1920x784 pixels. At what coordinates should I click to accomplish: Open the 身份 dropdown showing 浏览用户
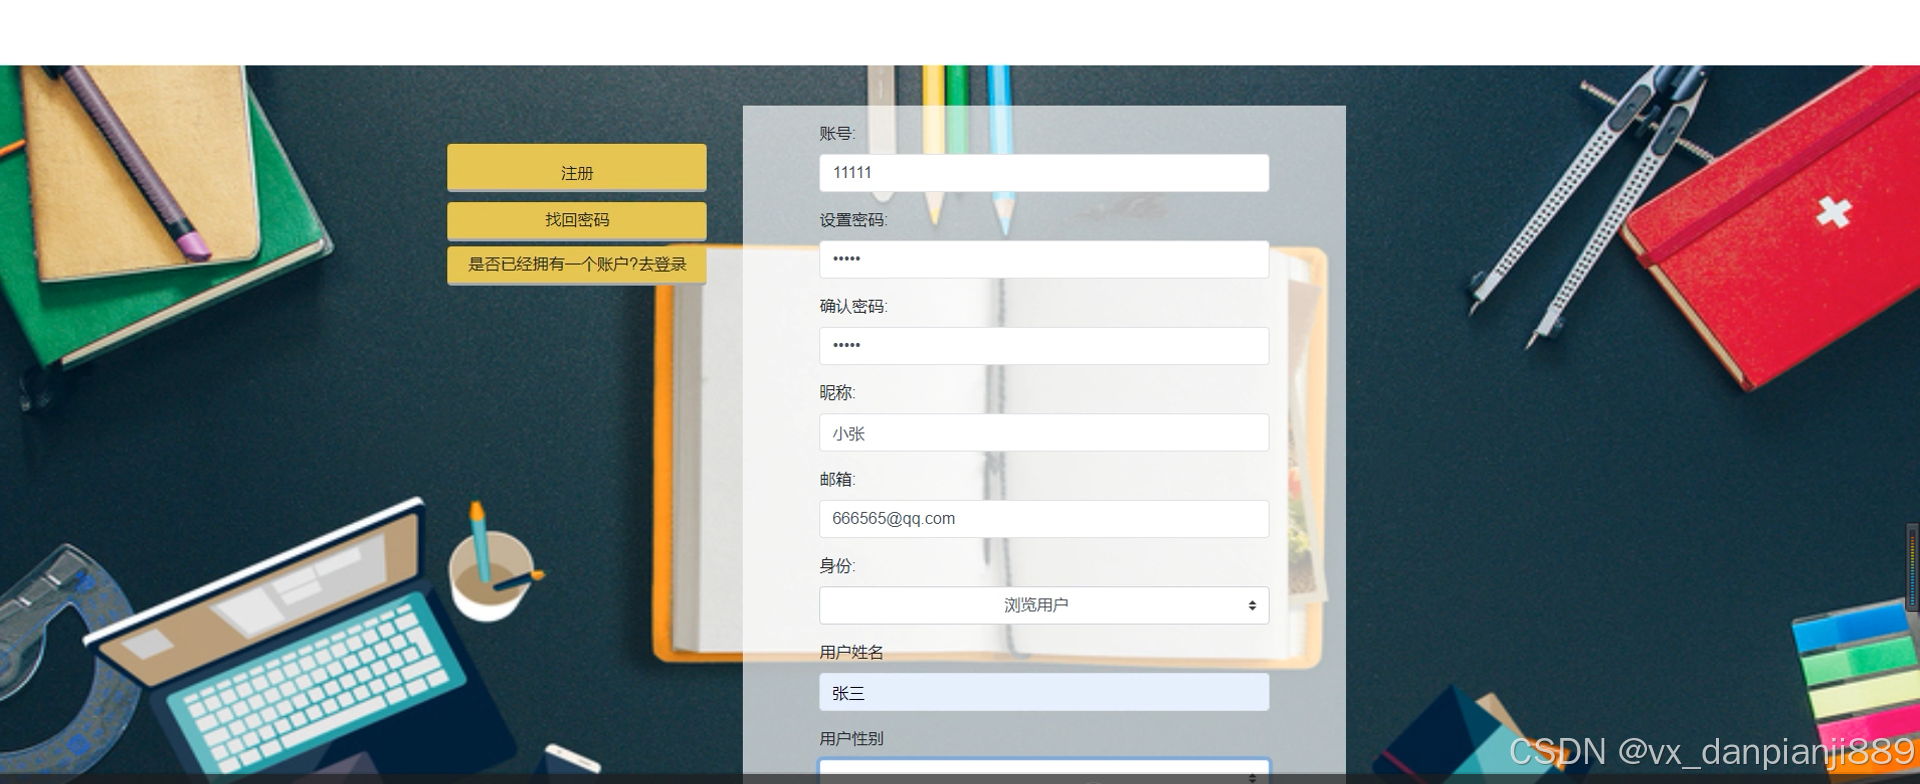click(x=1044, y=605)
